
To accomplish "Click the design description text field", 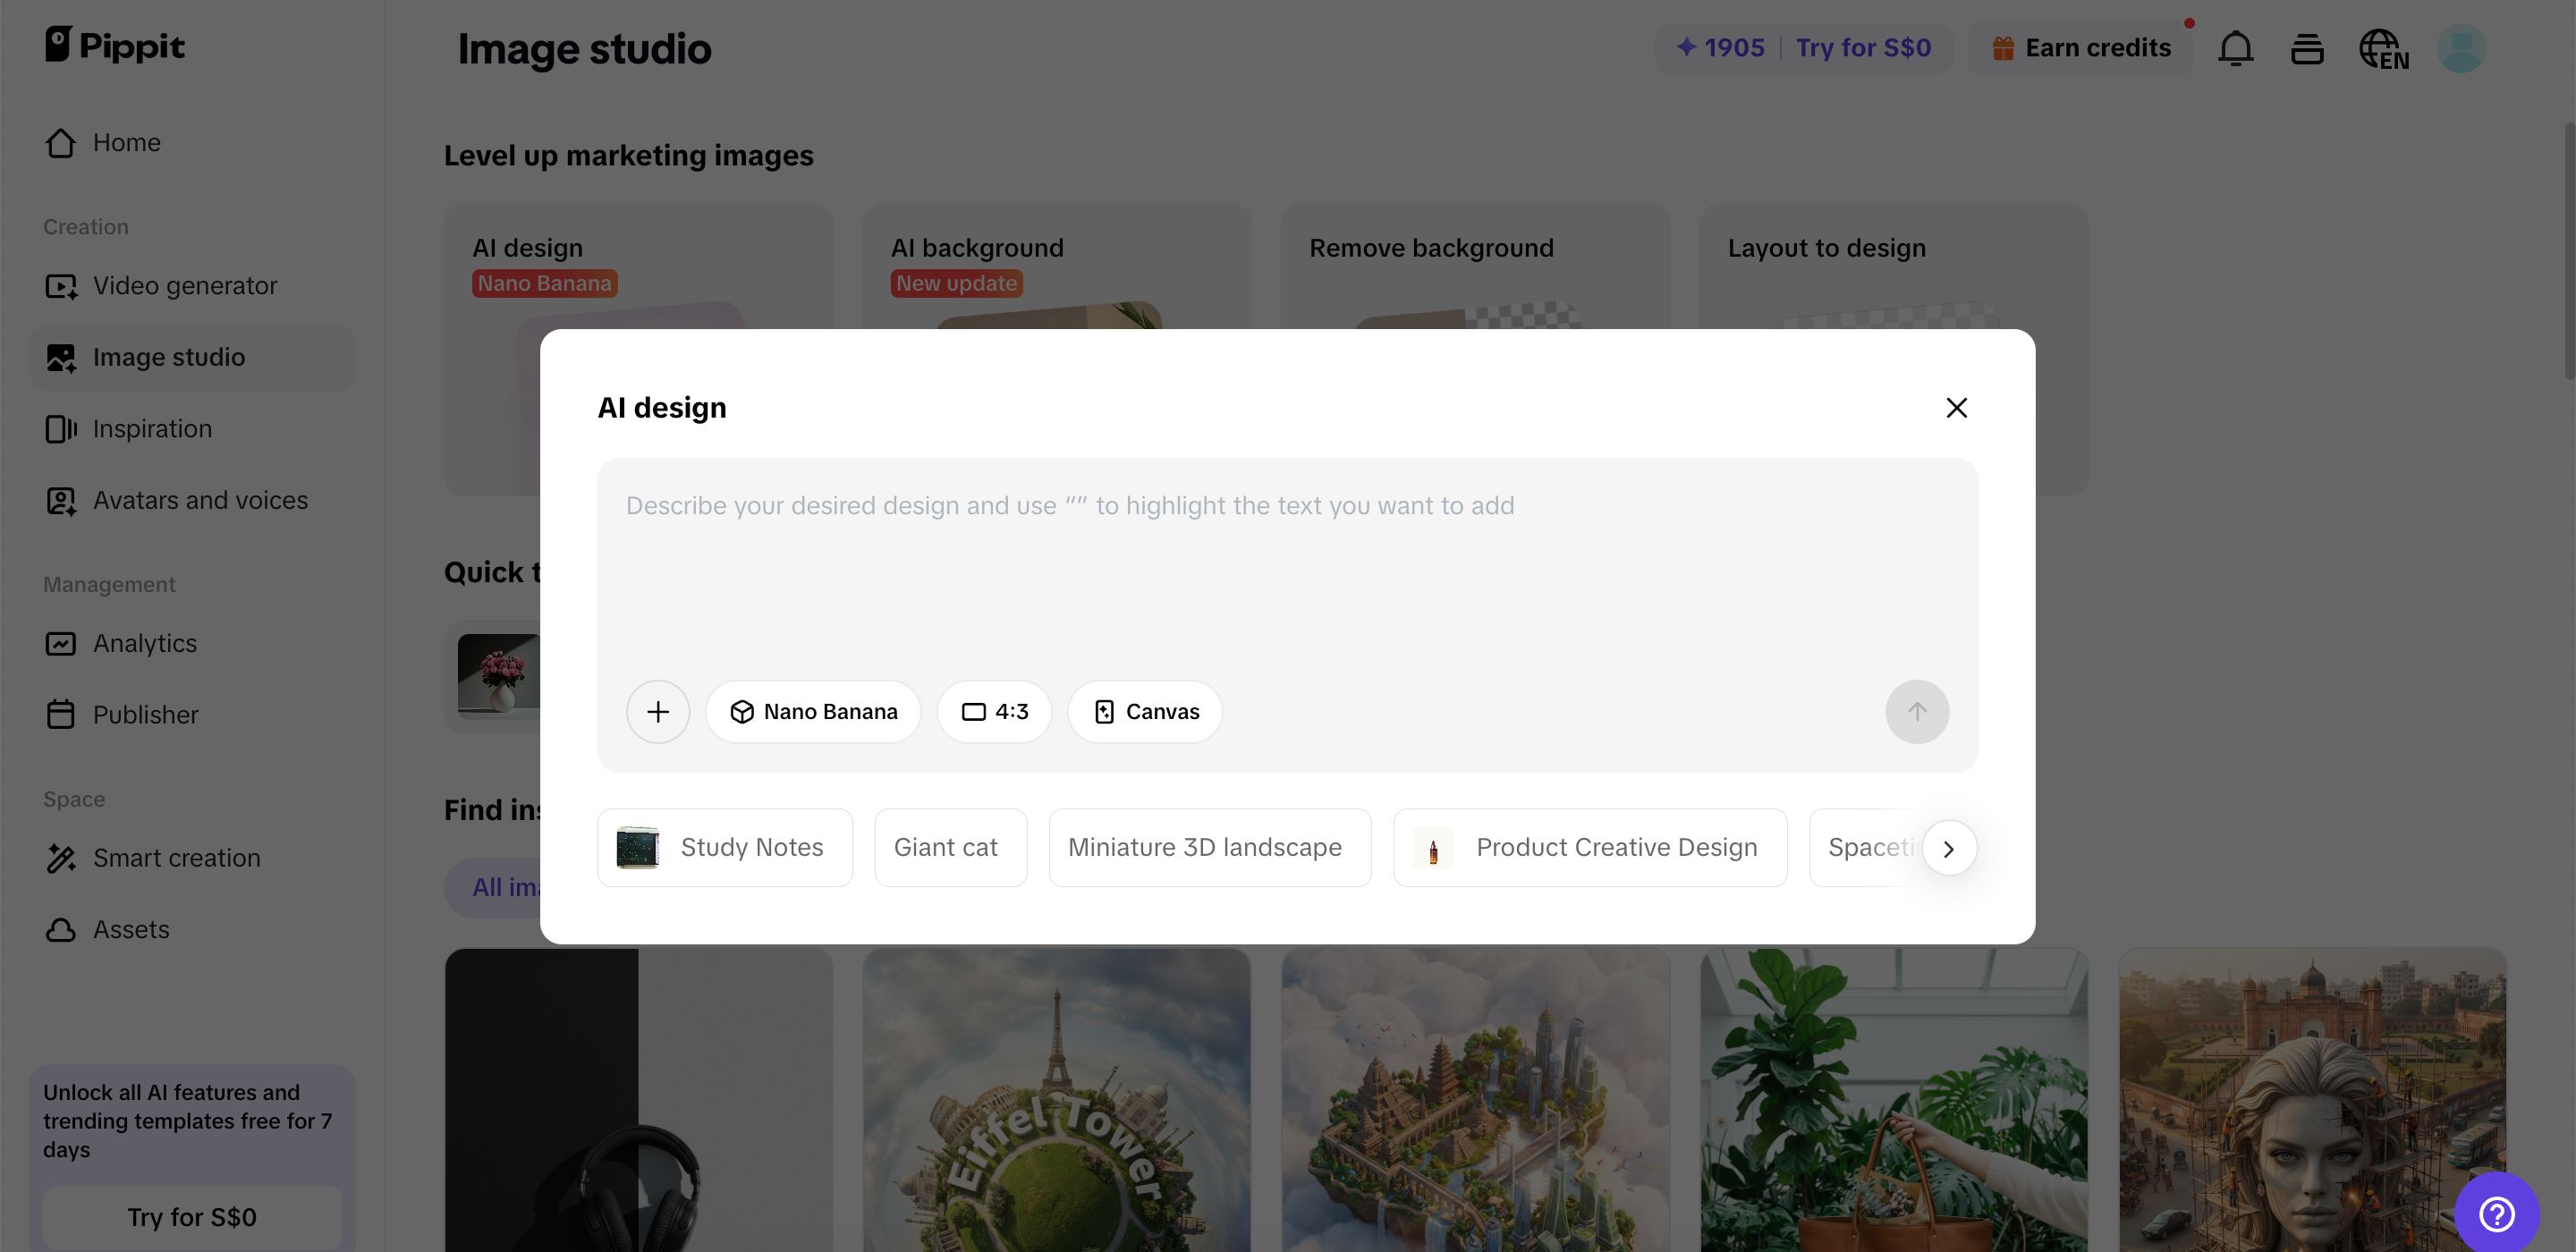I will 1286,570.
